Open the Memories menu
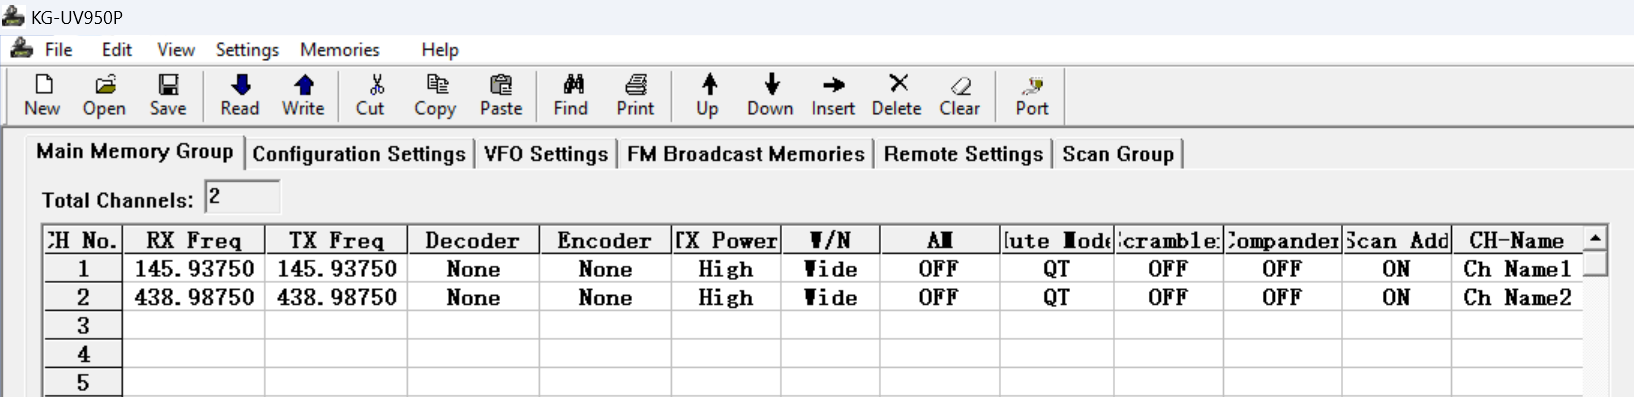1634x397 pixels. coord(339,49)
